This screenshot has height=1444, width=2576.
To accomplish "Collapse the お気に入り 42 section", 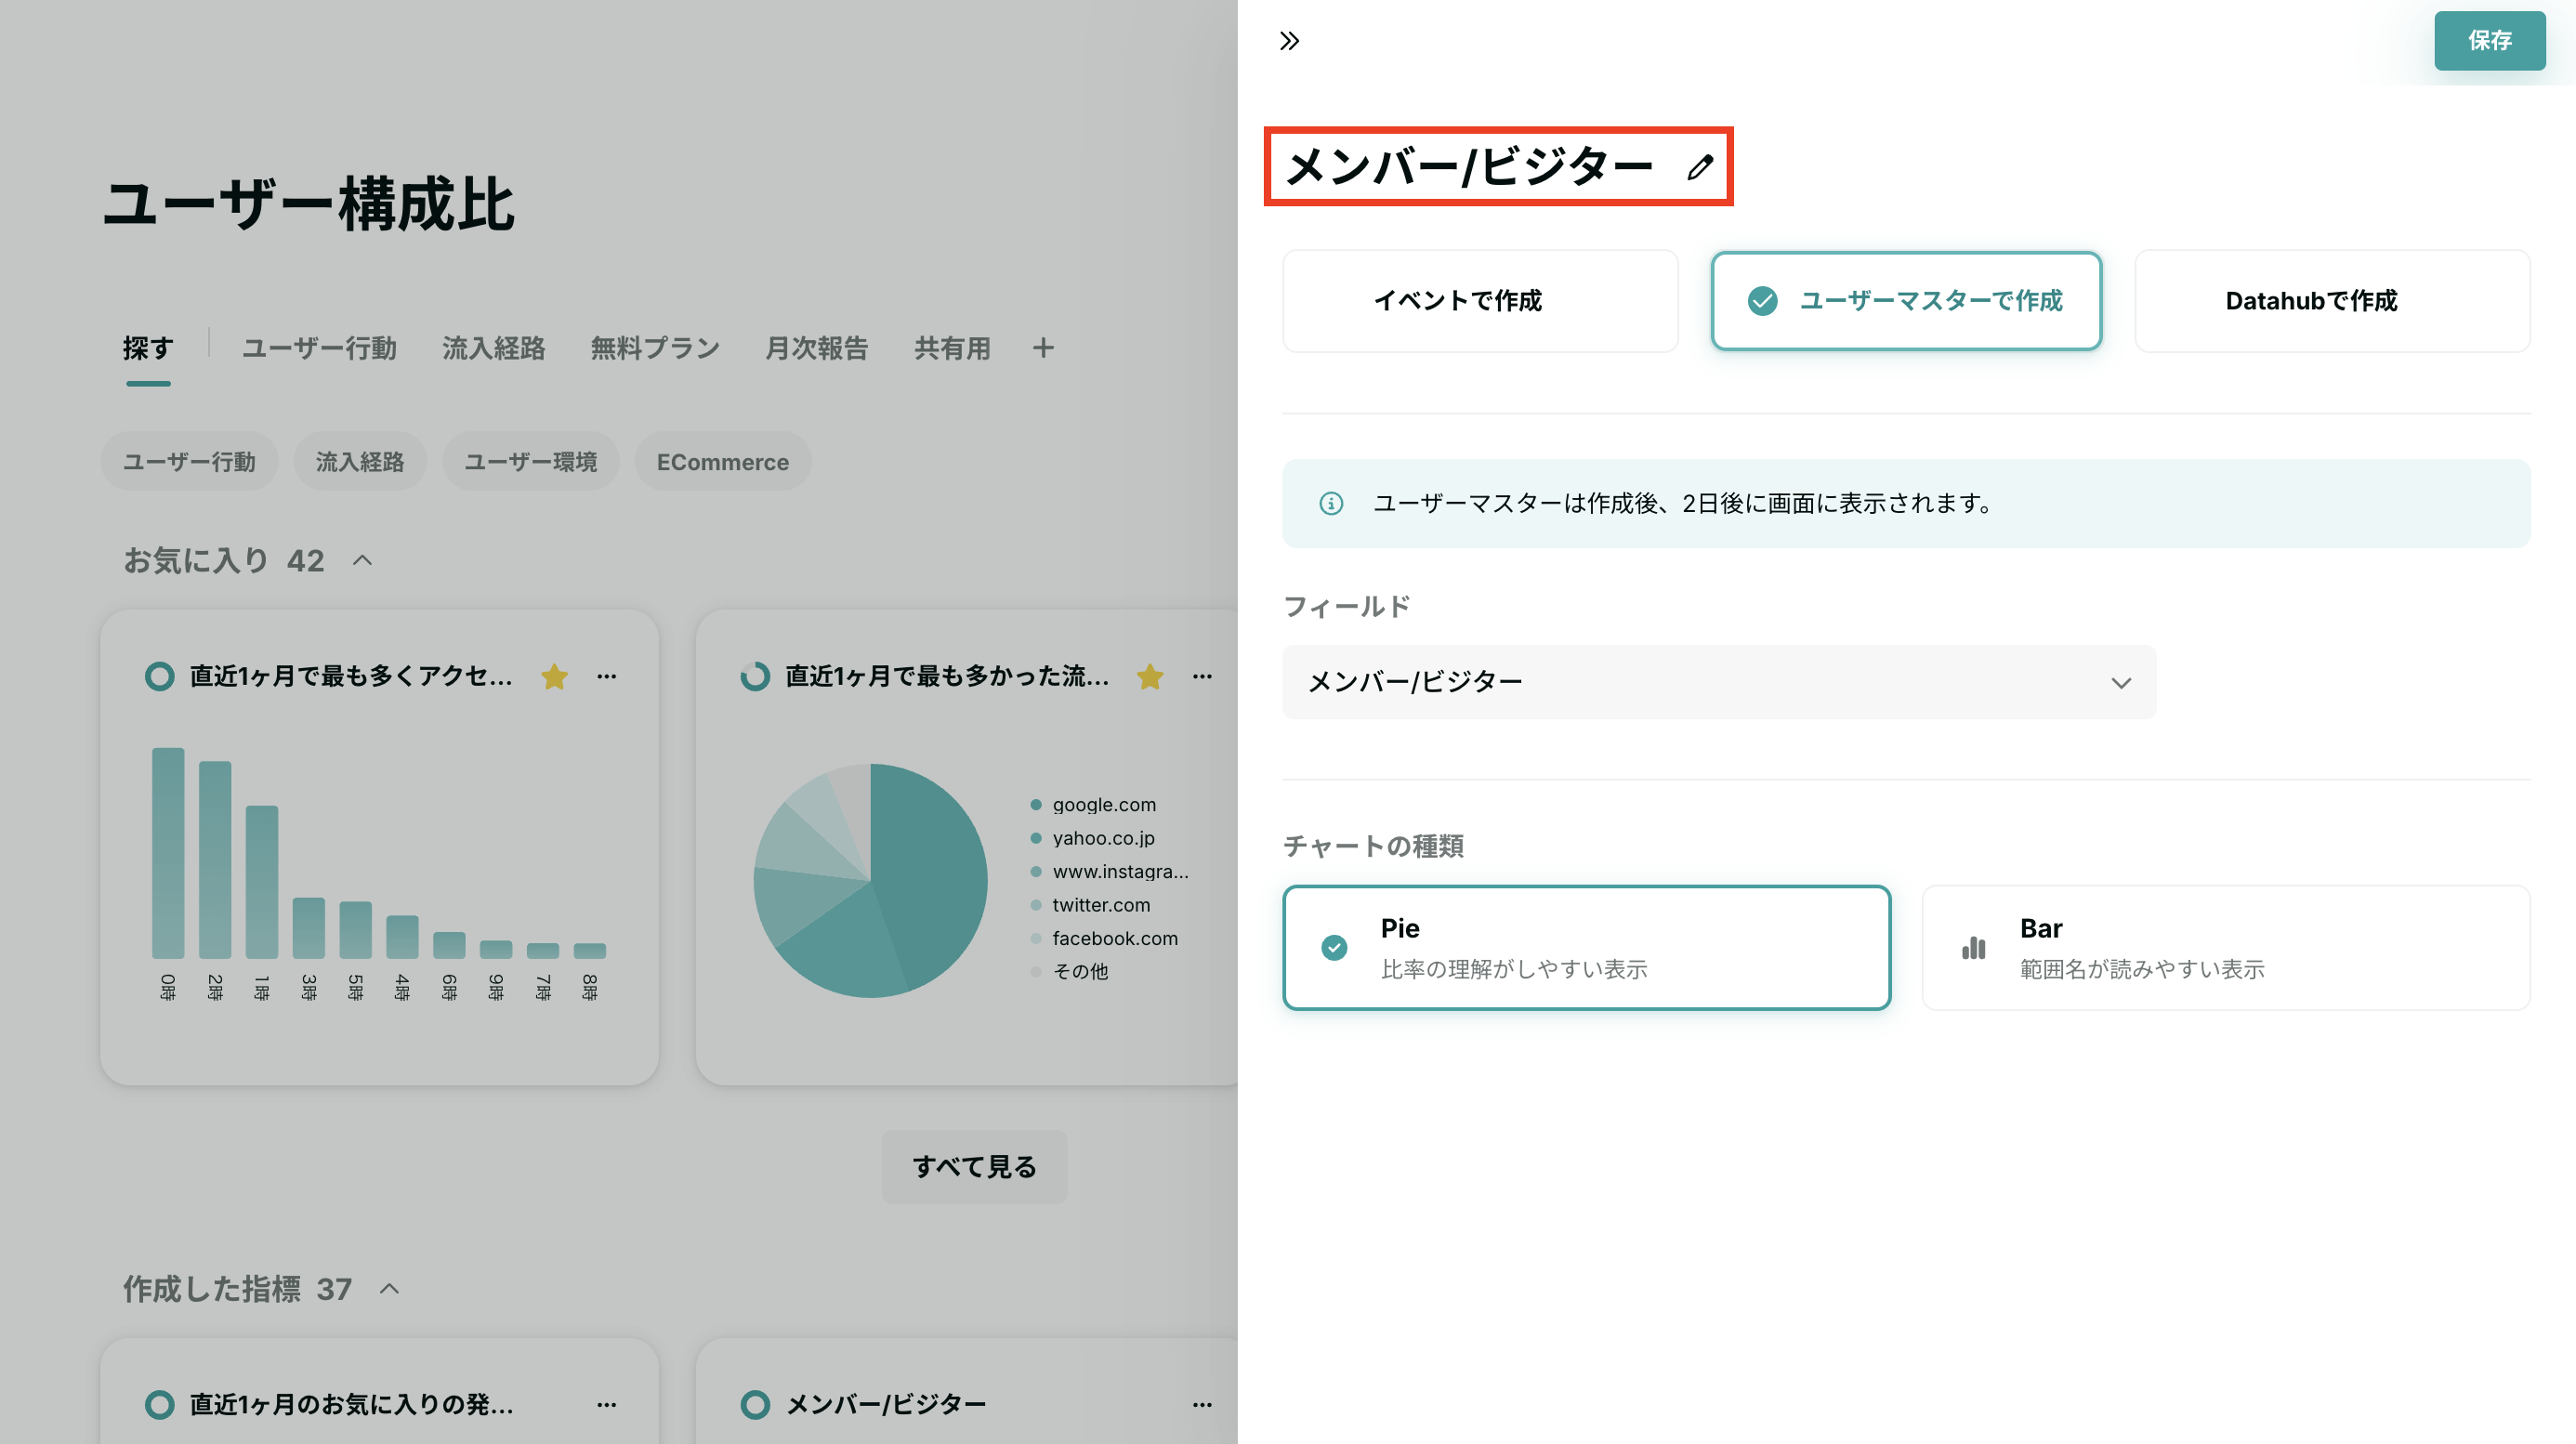I will 362,561.
